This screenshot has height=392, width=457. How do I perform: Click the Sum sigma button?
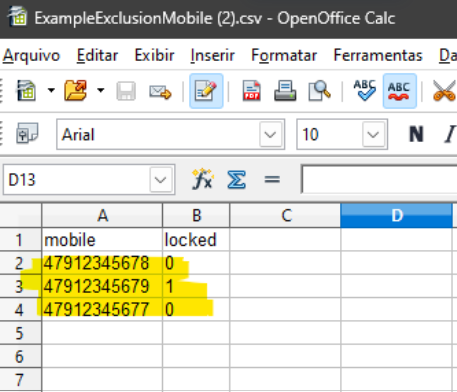pos(236,180)
